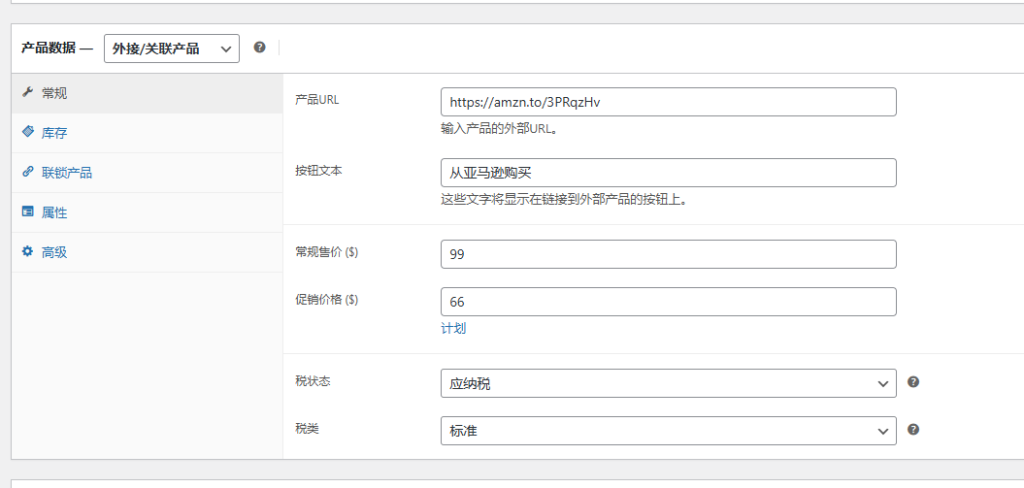Click the 按钮文本 input field
Screen dimensions: 1024x488
point(668,172)
